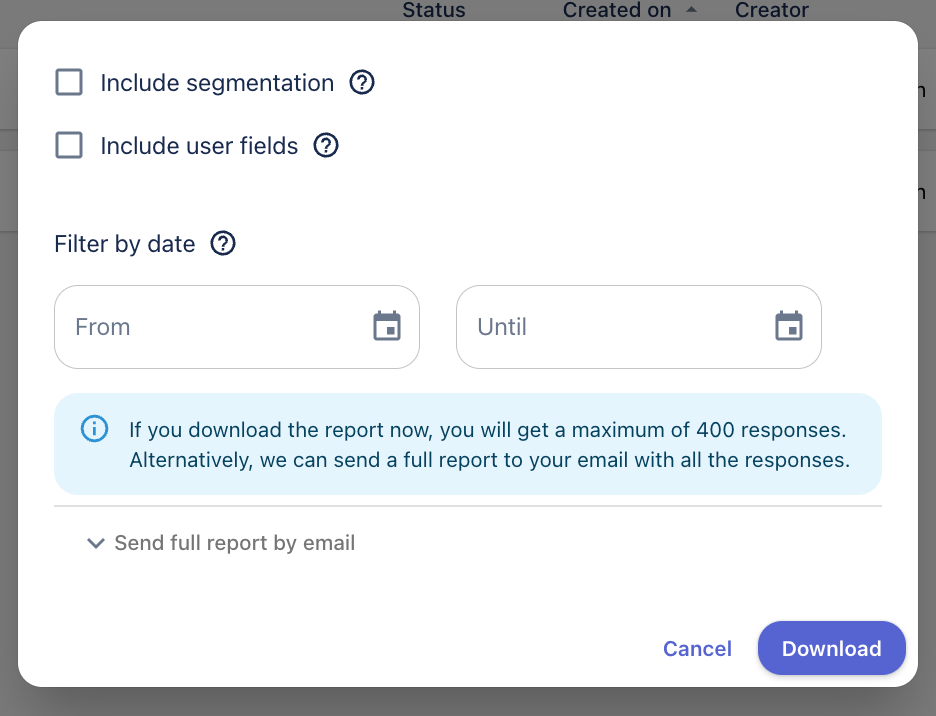Screen dimensions: 936x716
Task: Click the Download button
Action: 831,648
